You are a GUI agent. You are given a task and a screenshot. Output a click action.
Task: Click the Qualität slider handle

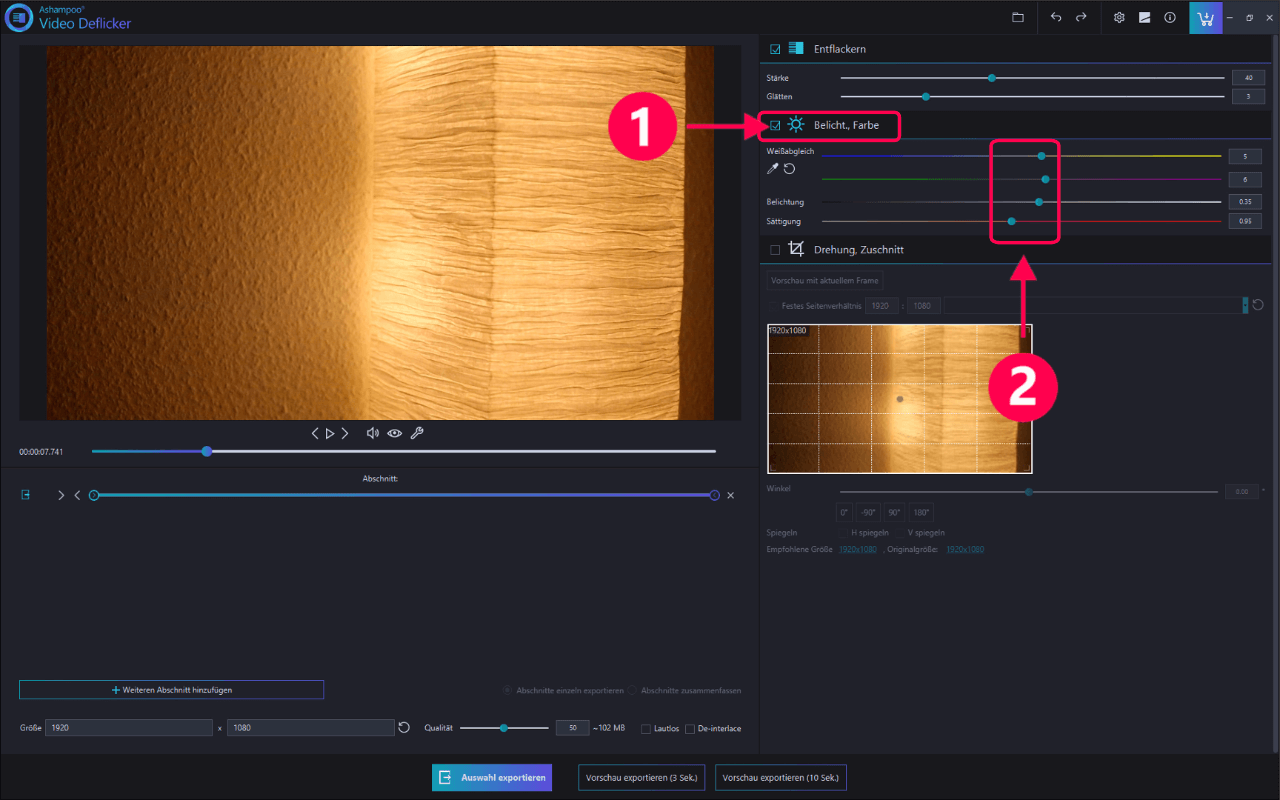[504, 728]
